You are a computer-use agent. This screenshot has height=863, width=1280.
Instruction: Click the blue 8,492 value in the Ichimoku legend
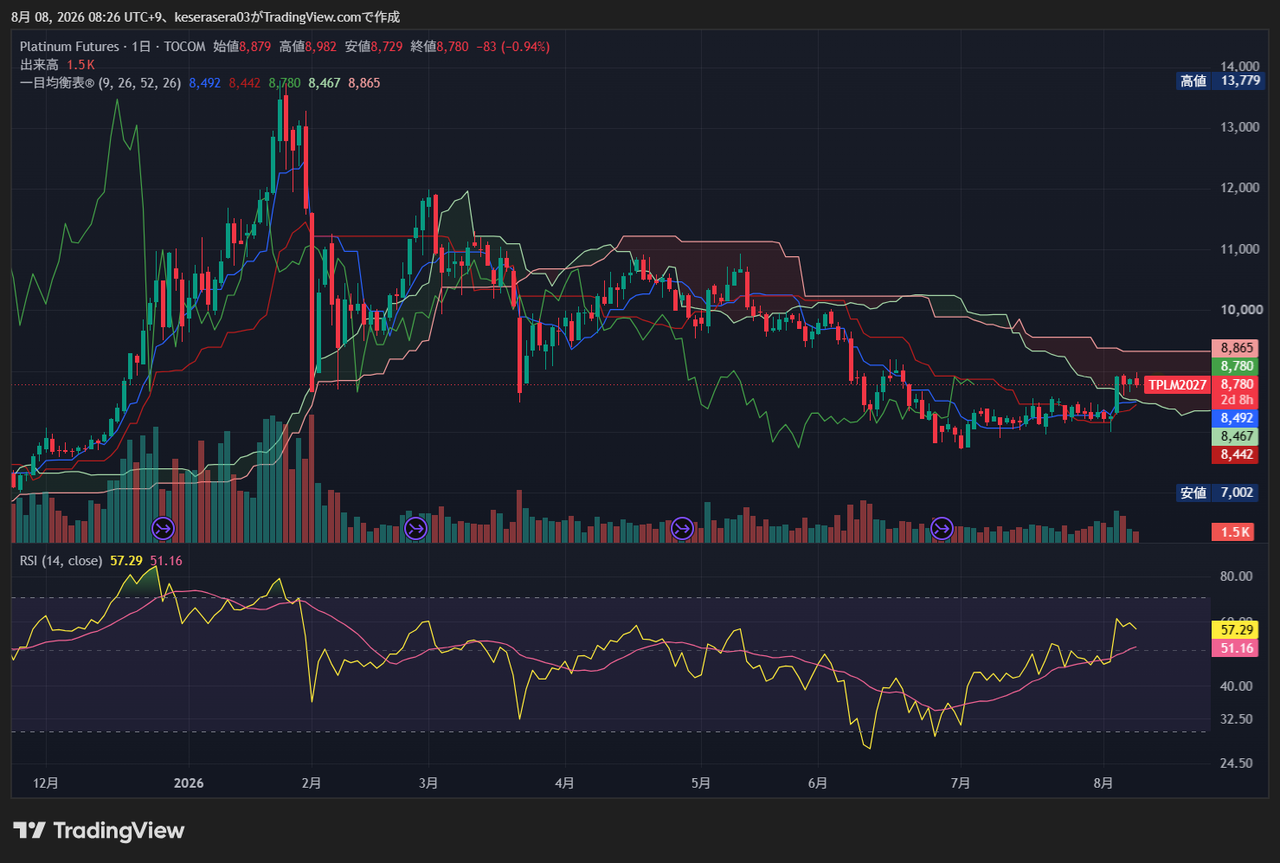pos(204,83)
